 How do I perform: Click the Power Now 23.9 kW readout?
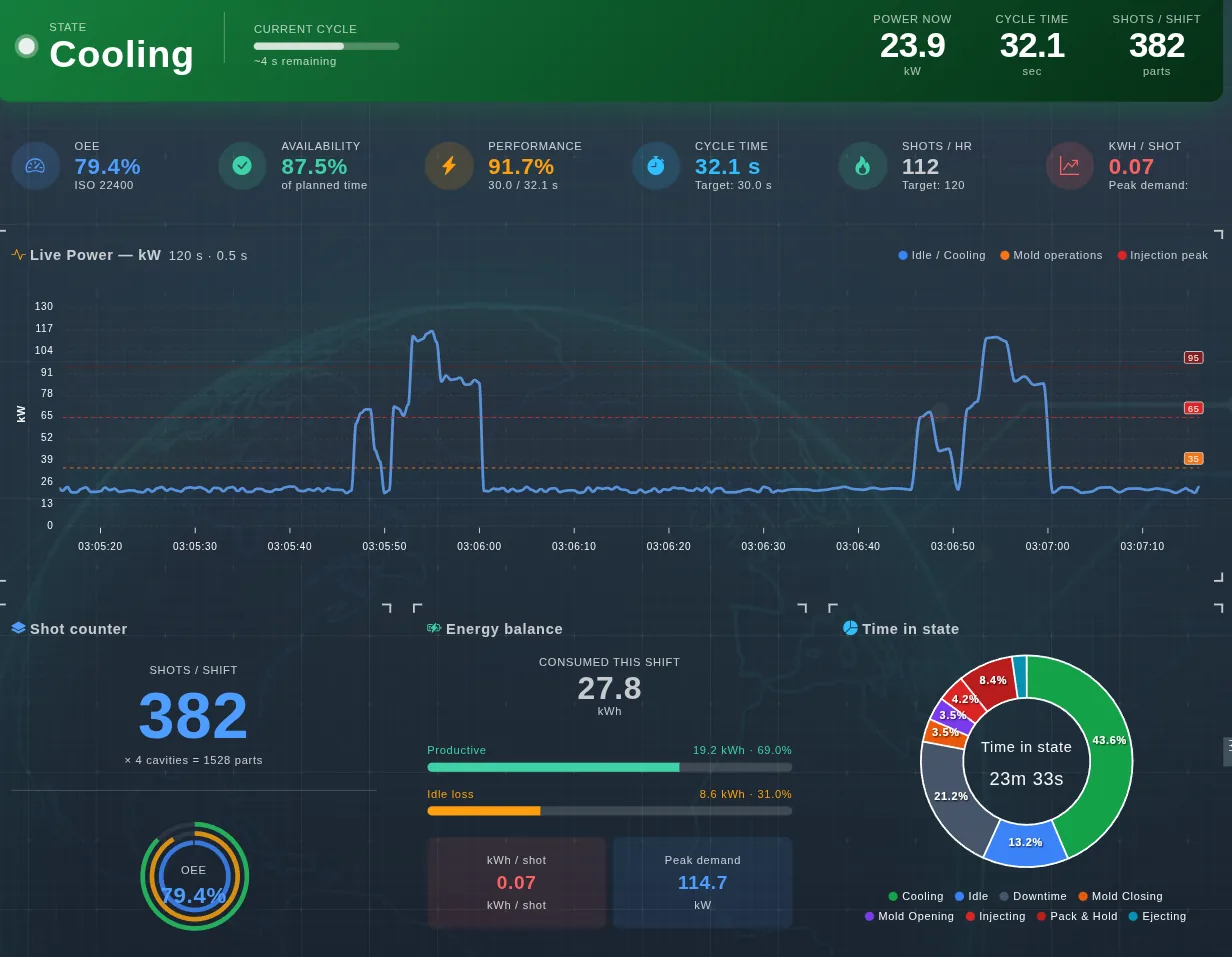point(912,45)
